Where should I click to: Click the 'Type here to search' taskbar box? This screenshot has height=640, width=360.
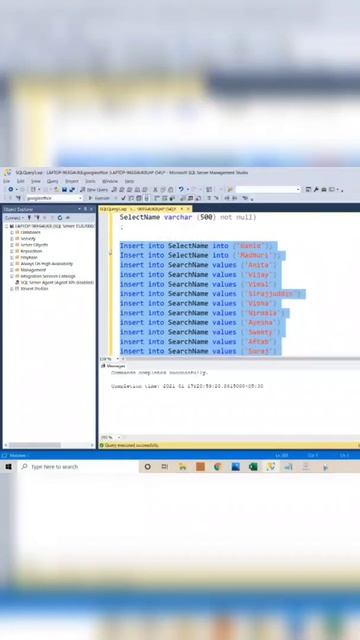click(78, 467)
